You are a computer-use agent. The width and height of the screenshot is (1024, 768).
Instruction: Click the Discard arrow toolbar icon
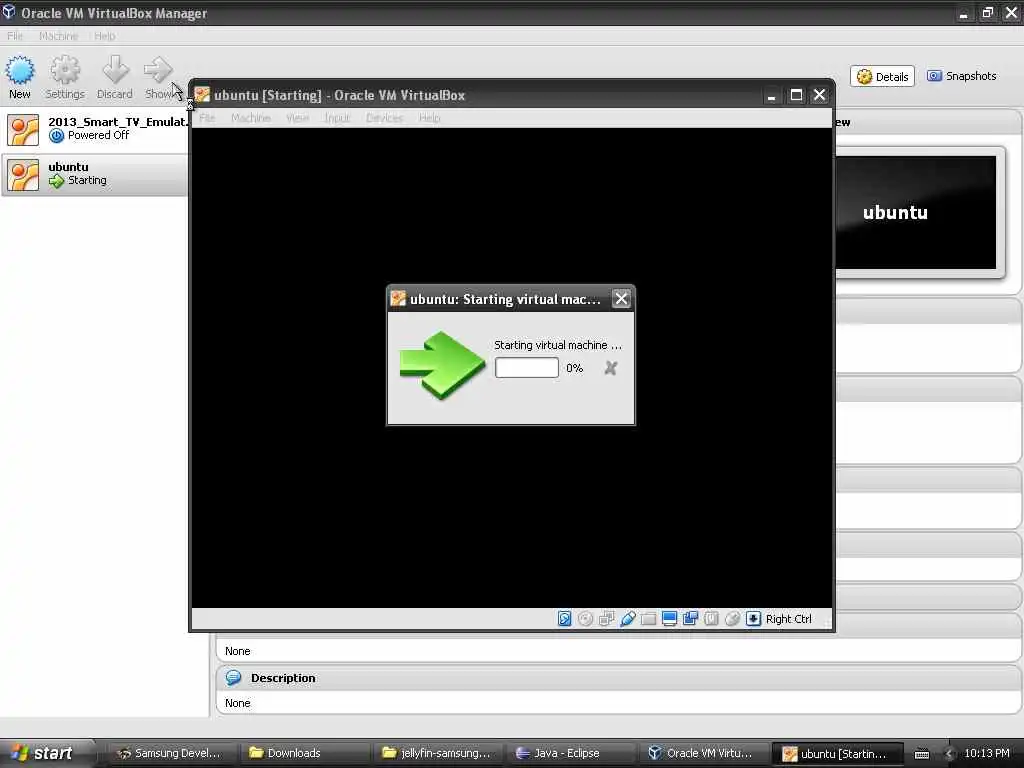point(115,70)
